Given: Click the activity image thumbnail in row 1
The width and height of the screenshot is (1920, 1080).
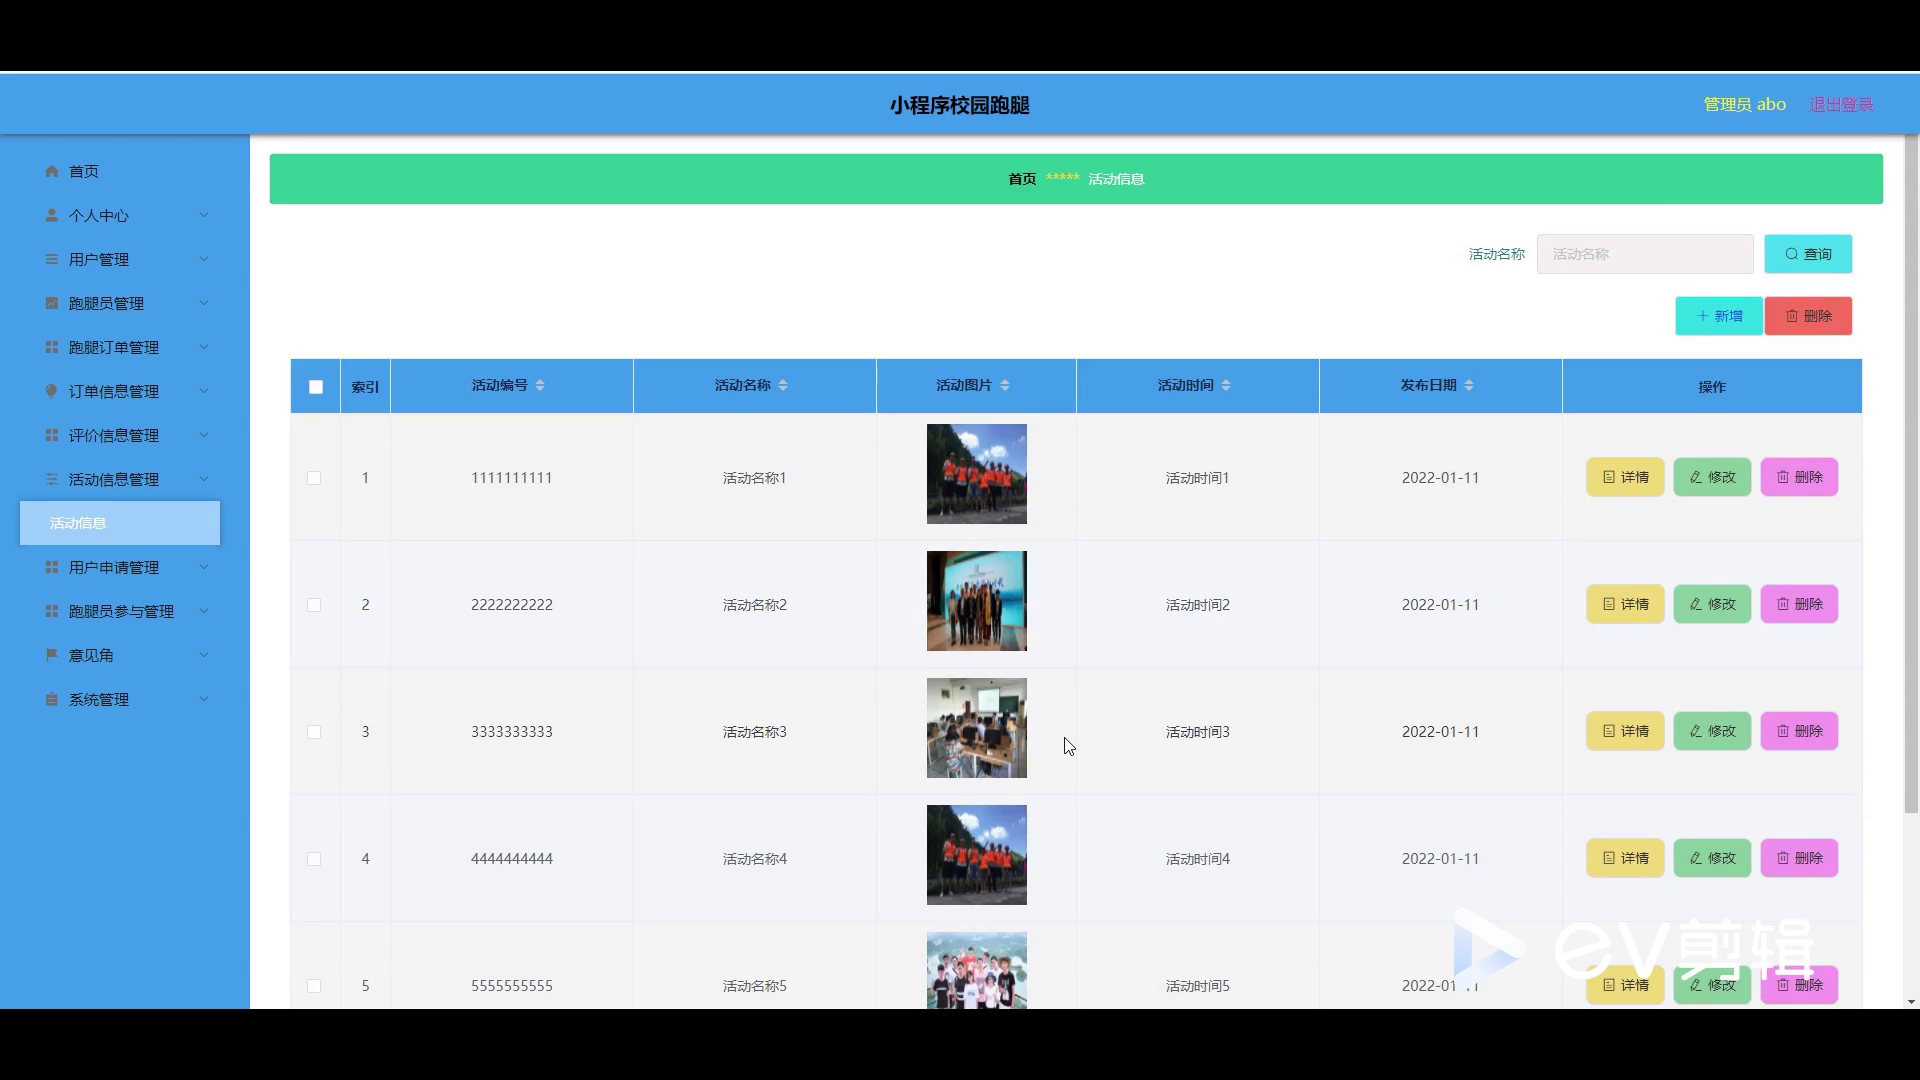Looking at the screenshot, I should coord(977,474).
